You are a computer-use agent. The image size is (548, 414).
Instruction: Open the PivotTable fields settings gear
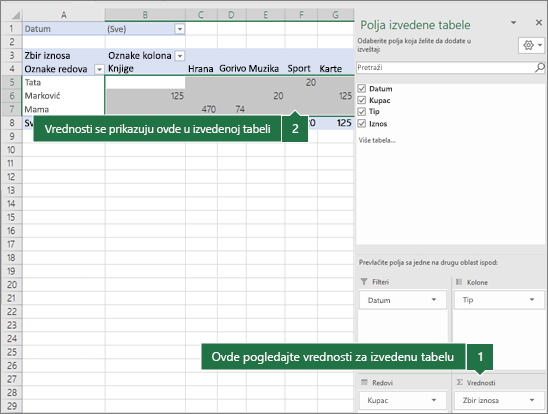coord(531,45)
